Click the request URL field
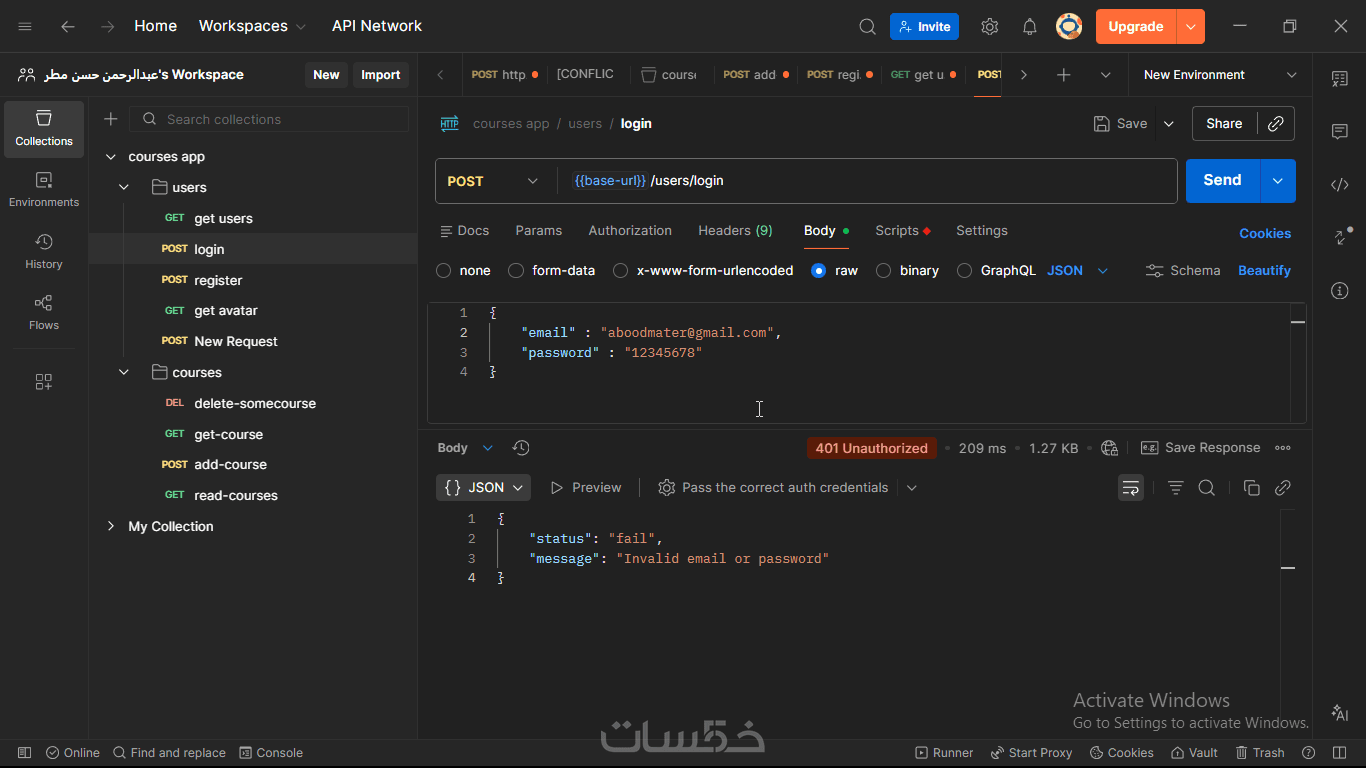 tap(866, 181)
